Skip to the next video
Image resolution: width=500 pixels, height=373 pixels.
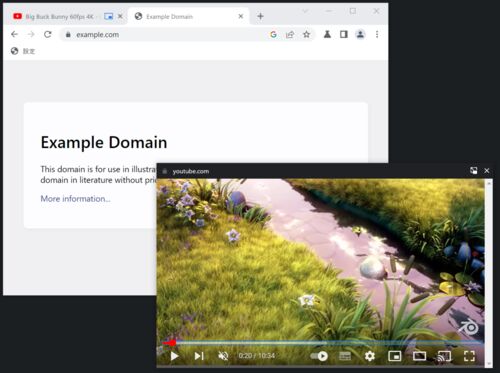coord(199,356)
